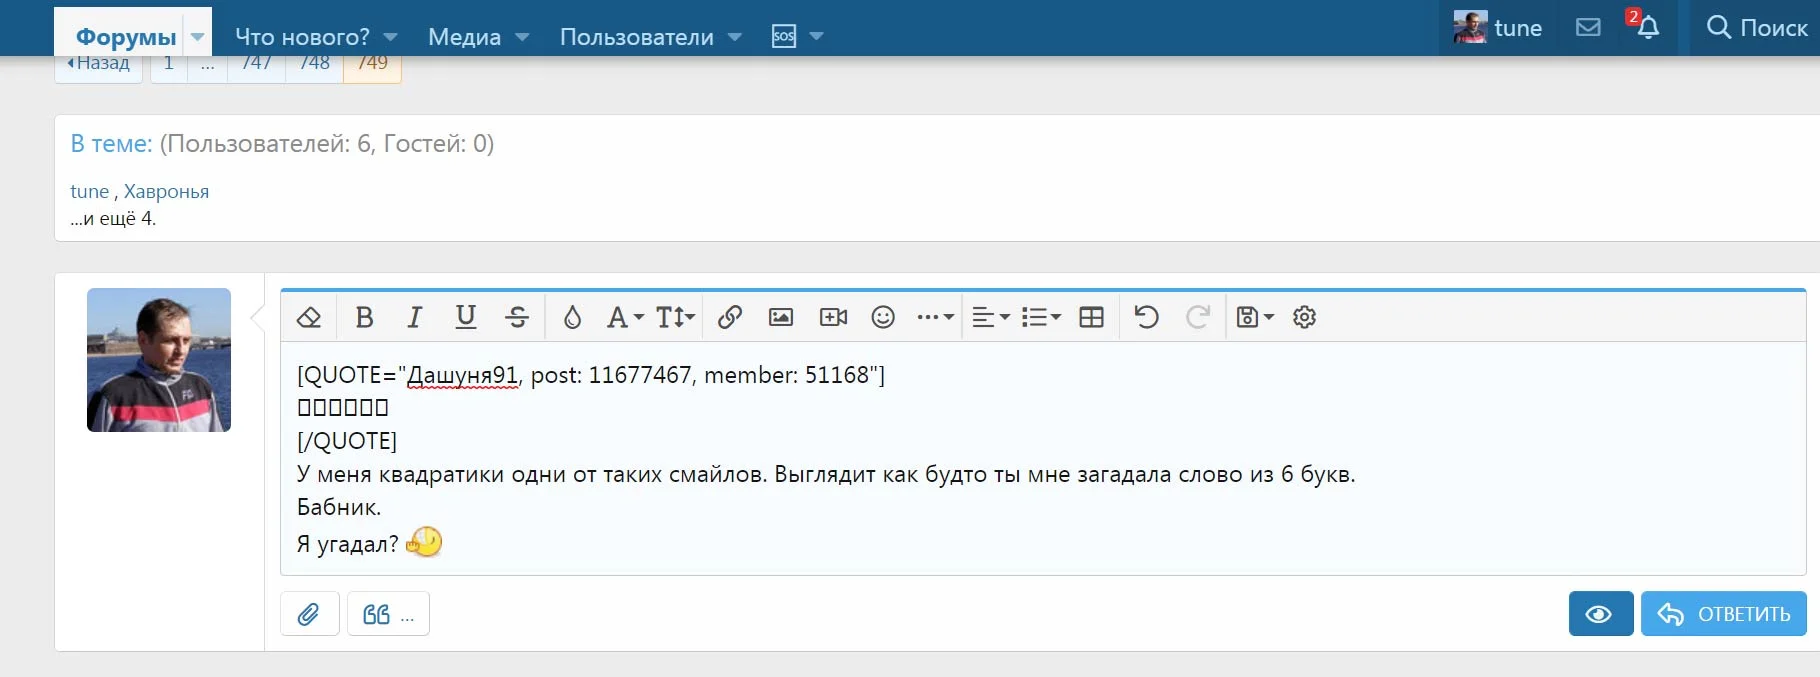
Task: Toggle BB code mode gear icon
Action: point(1304,318)
